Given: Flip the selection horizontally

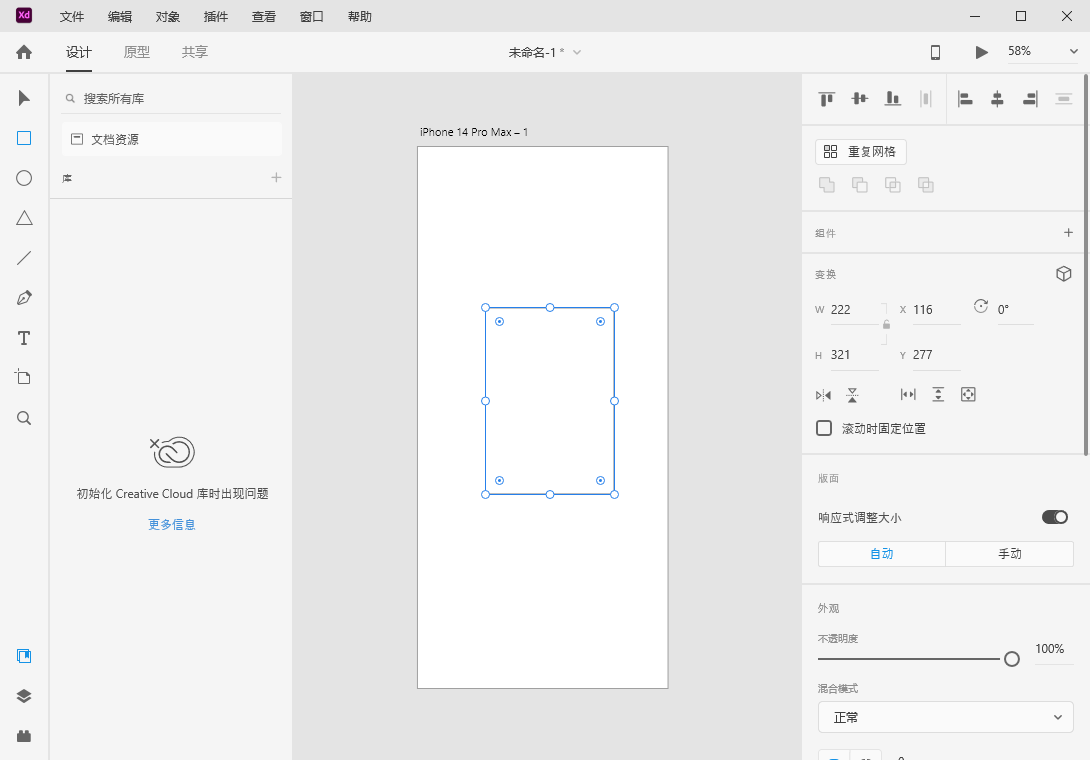Looking at the screenshot, I should pos(824,395).
